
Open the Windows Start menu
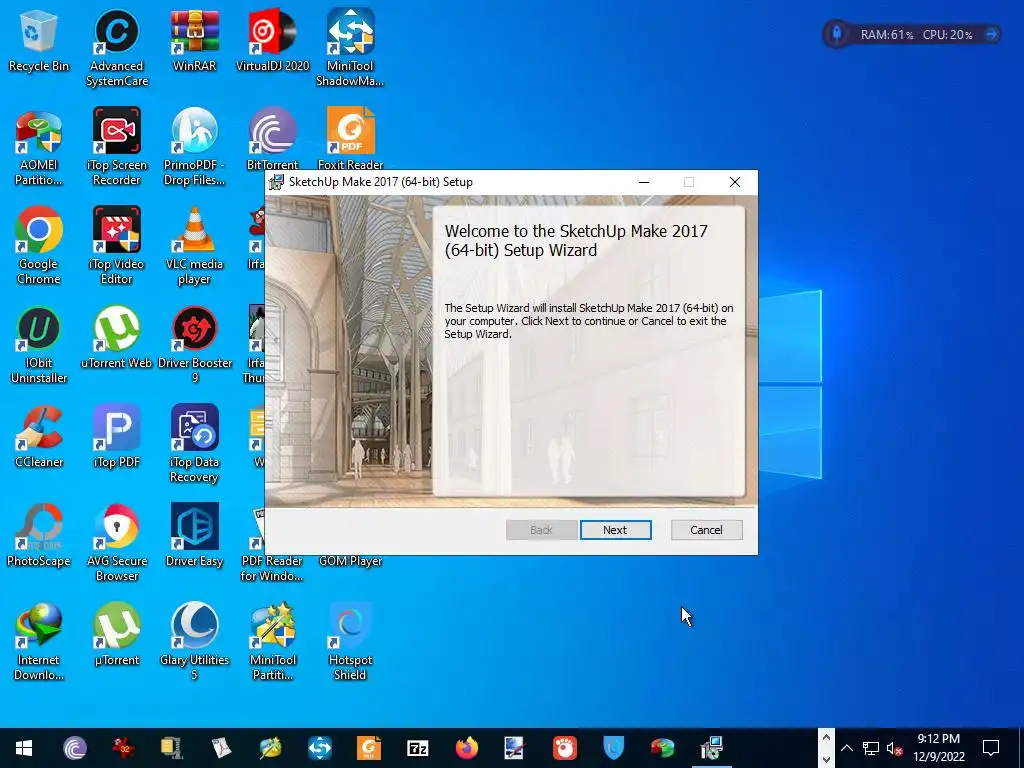click(24, 748)
